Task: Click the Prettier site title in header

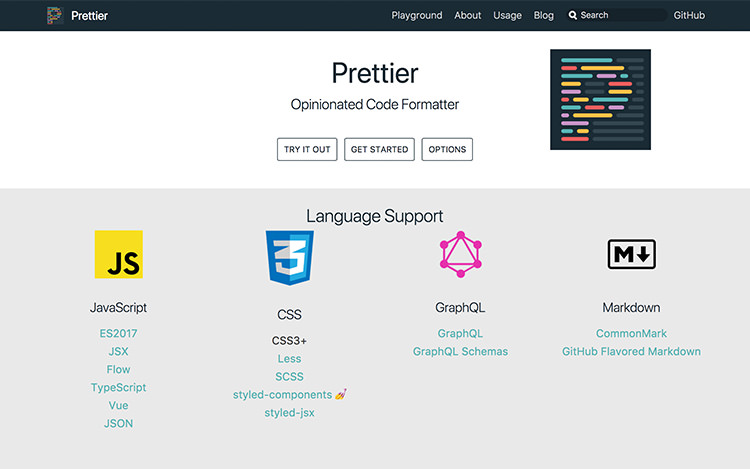Action: [x=89, y=16]
